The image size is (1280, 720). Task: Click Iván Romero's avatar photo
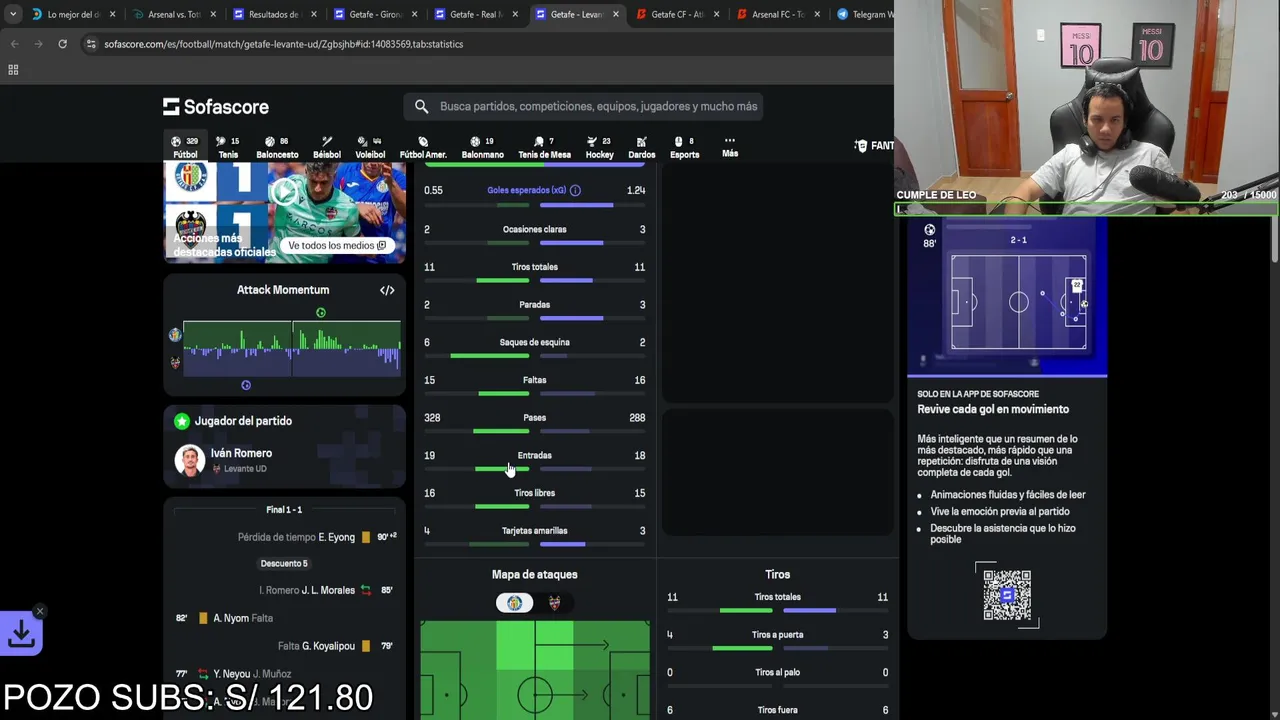189,460
